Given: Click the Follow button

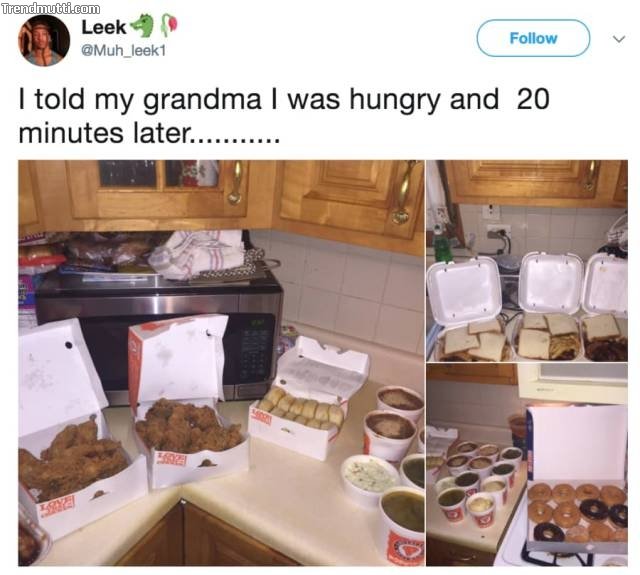Looking at the screenshot, I should (x=533, y=38).
